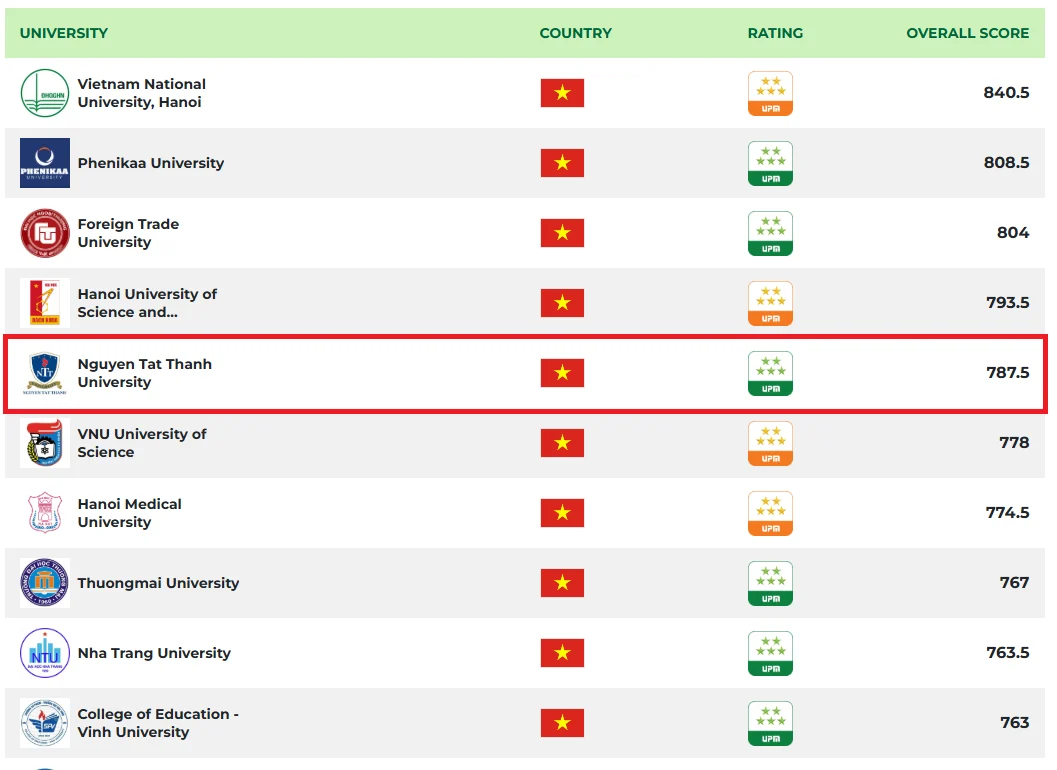Open the Nha Trang University name link
The width and height of the screenshot is (1057, 770).
154,653
